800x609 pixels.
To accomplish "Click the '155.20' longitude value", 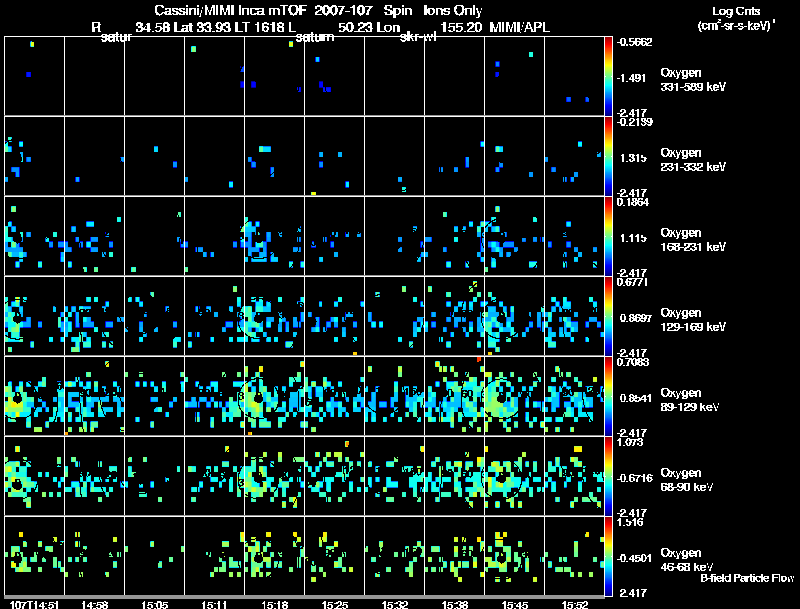I will [x=461, y=28].
